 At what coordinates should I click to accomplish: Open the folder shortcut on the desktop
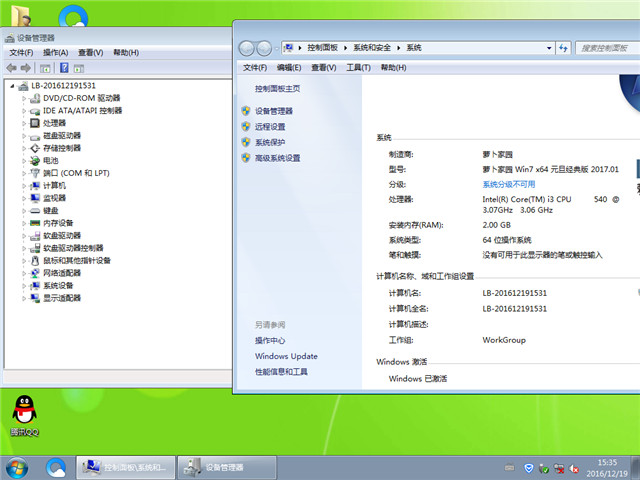(x=20, y=16)
